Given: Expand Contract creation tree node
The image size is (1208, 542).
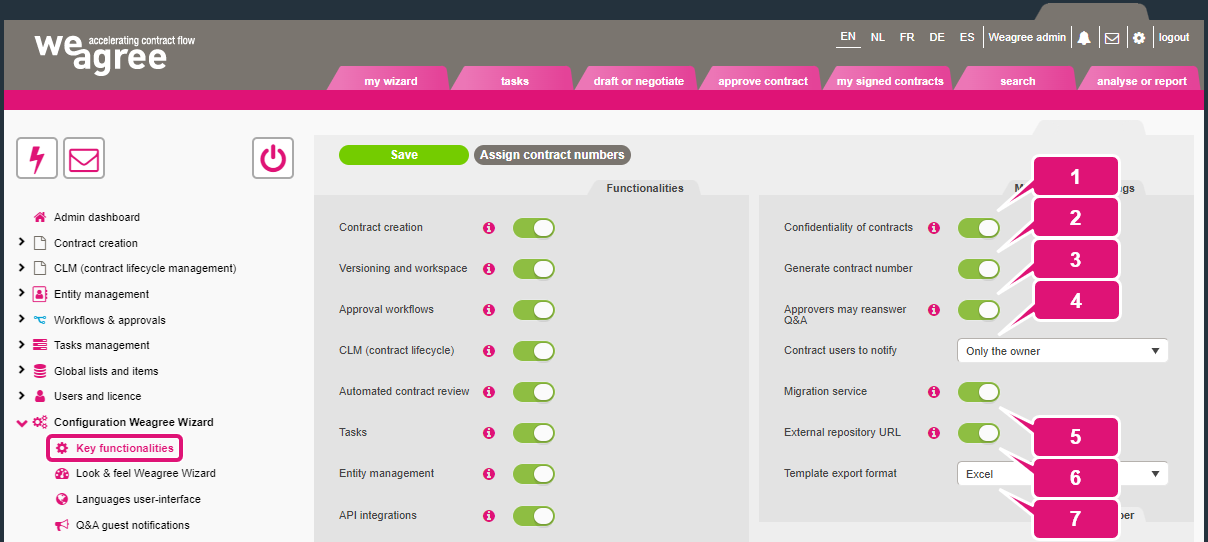Looking at the screenshot, I should click(x=22, y=243).
